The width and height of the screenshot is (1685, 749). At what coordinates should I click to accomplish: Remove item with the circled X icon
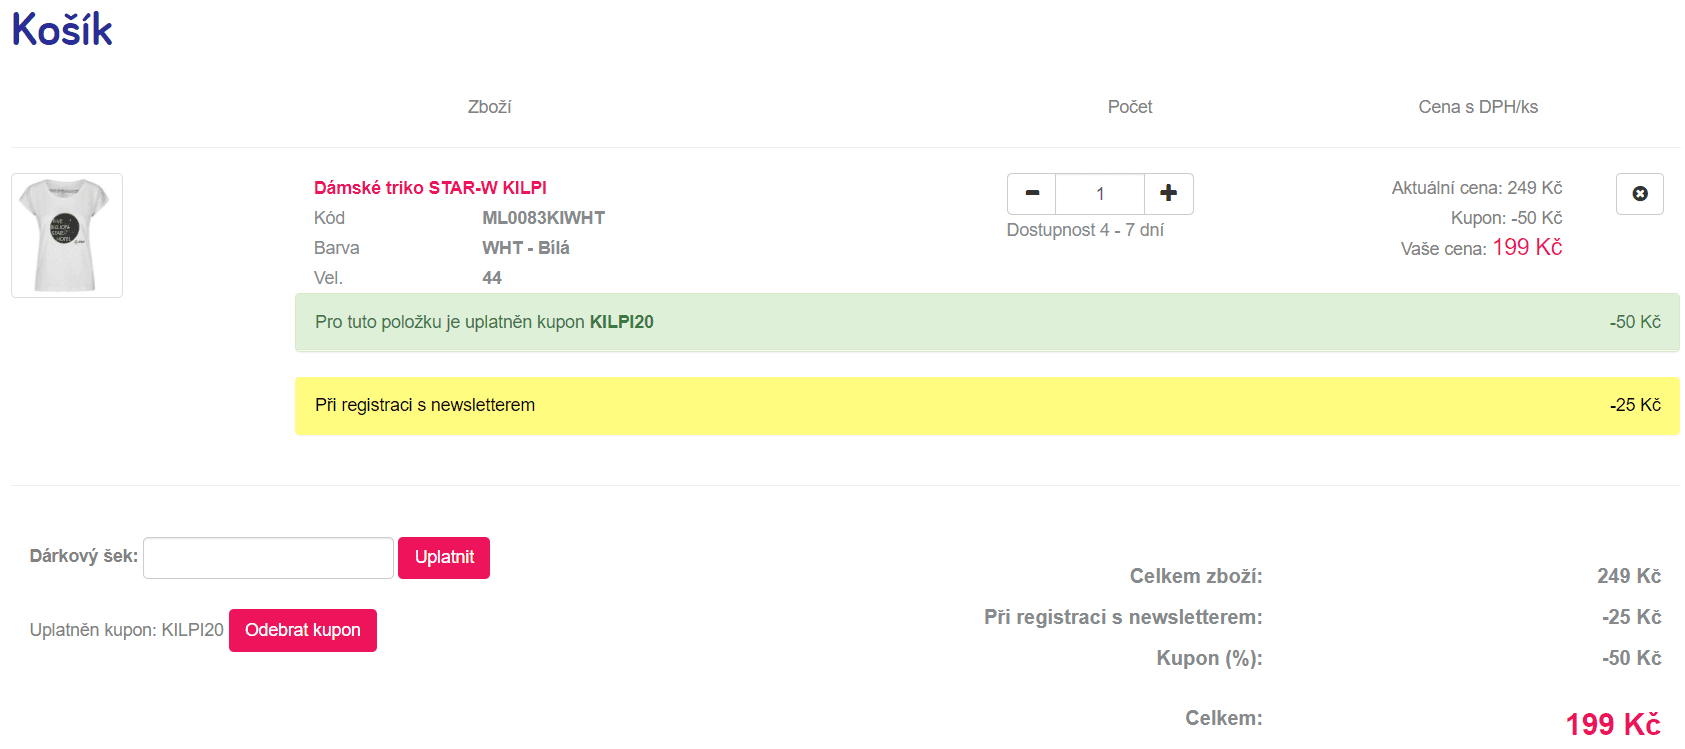pyautogui.click(x=1639, y=194)
